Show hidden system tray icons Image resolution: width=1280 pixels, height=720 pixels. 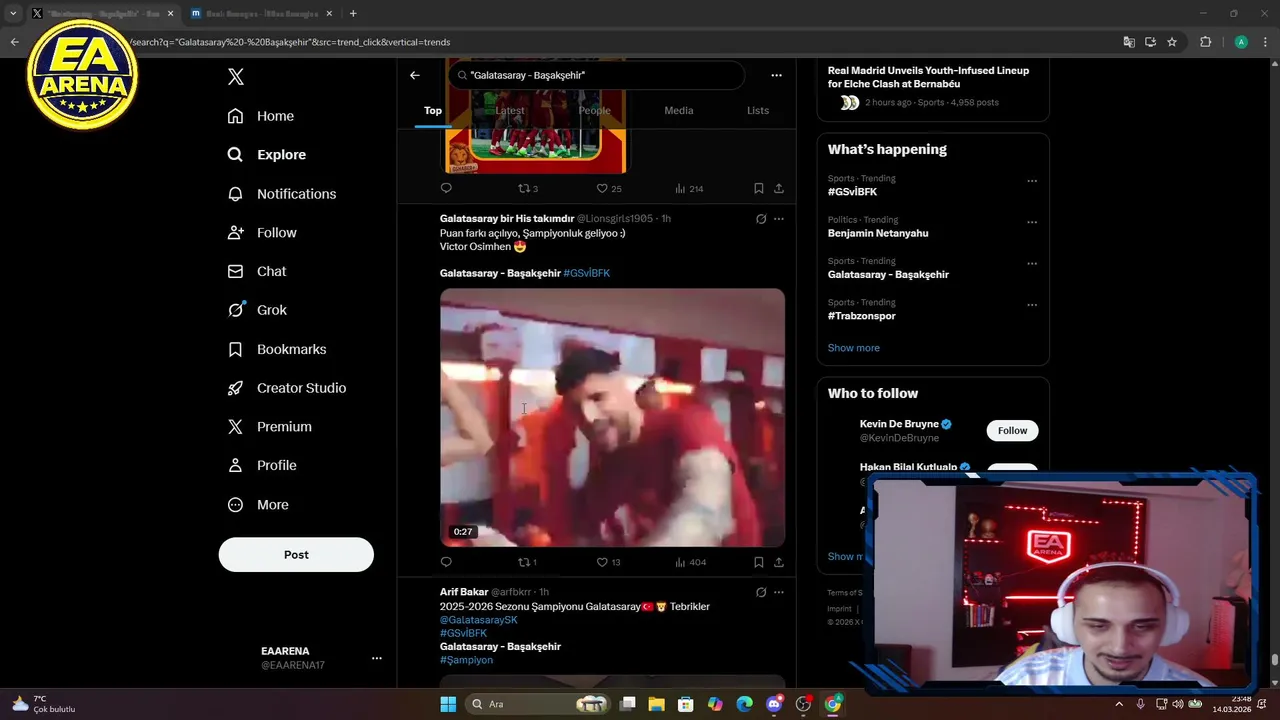1118,704
